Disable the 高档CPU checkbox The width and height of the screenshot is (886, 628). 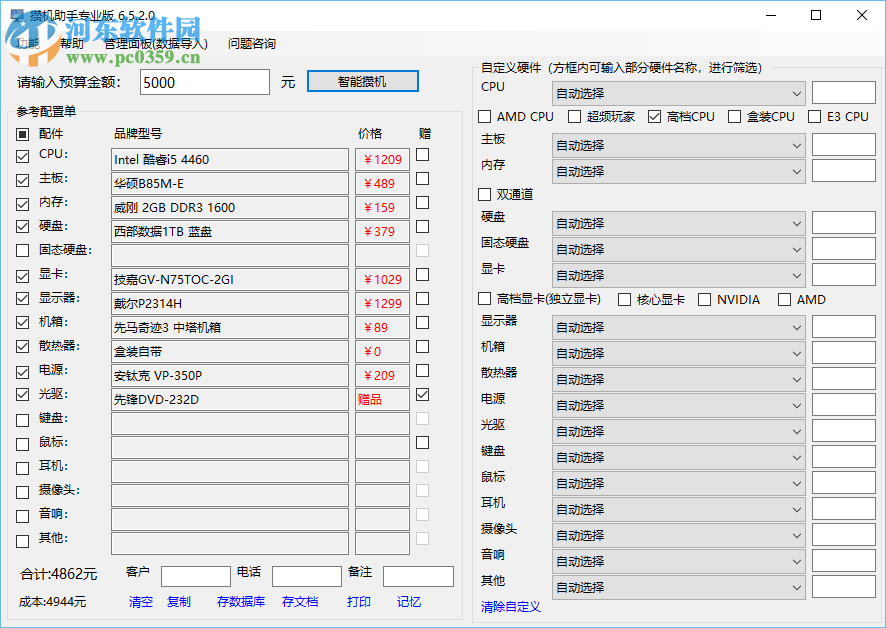[x=657, y=116]
